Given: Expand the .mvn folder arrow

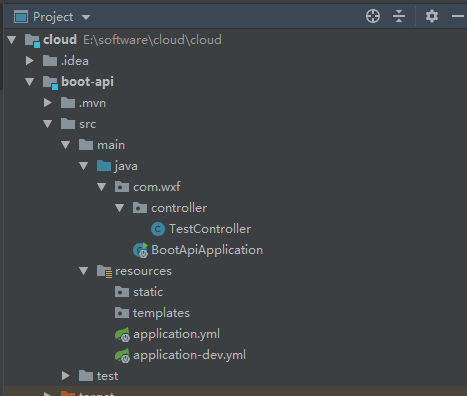Looking at the screenshot, I should click(48, 103).
